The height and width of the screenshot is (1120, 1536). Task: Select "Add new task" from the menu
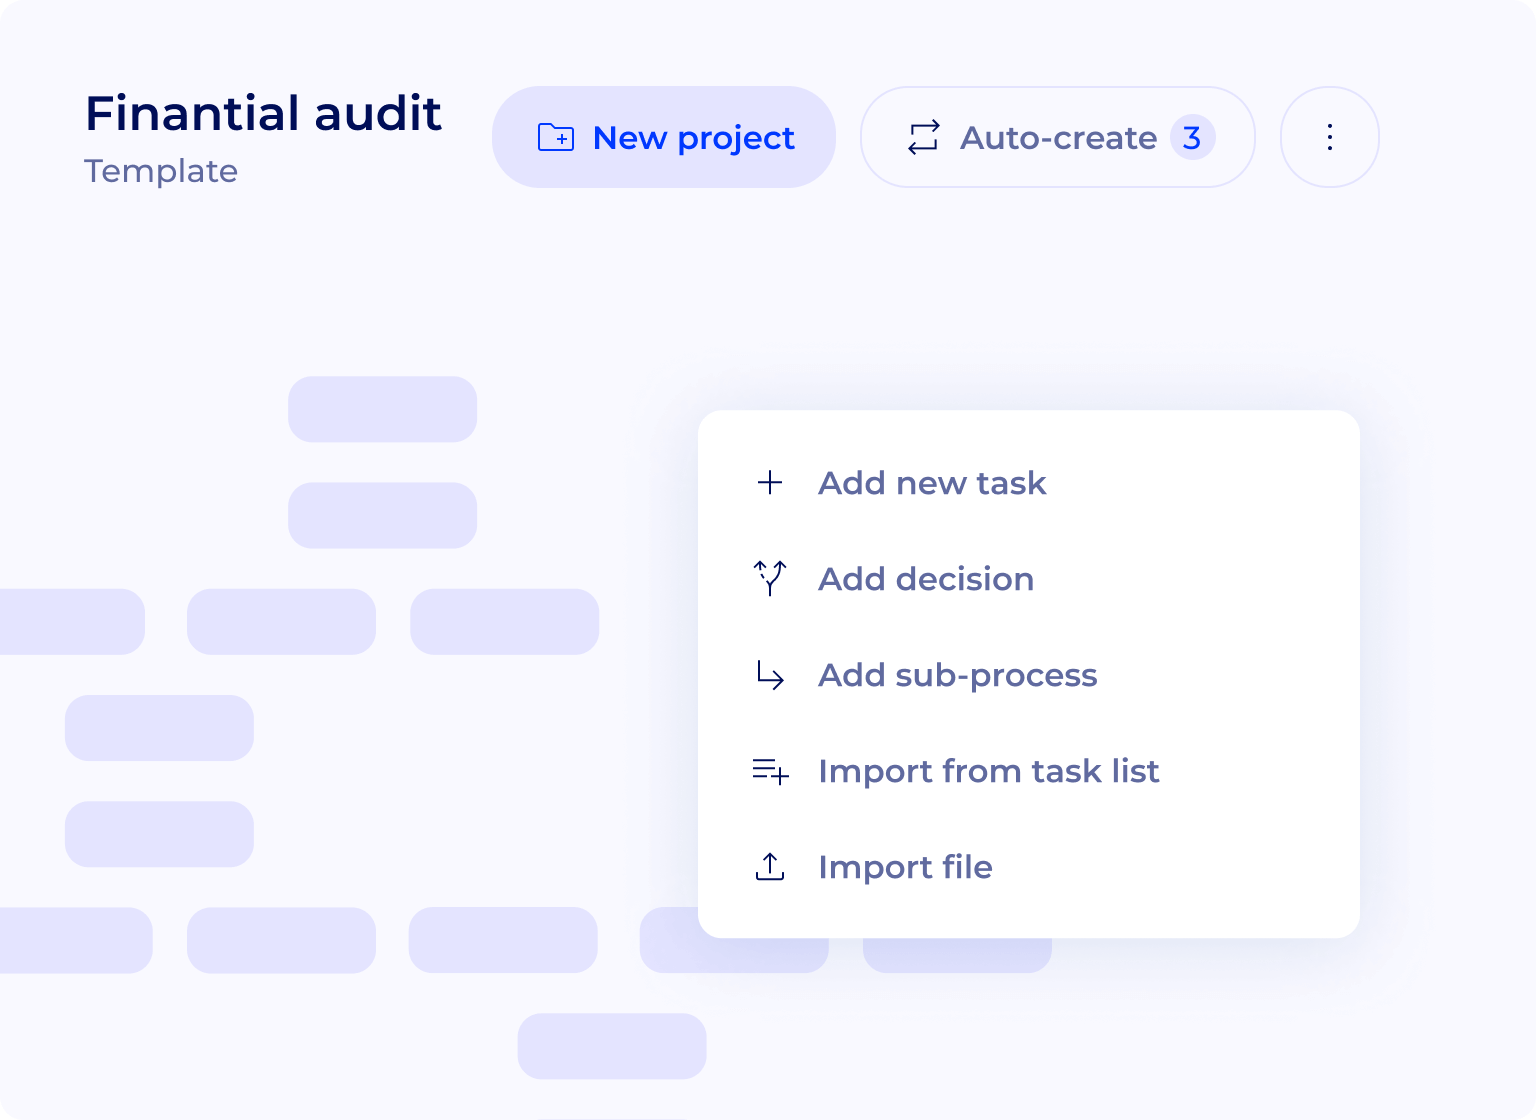click(932, 483)
